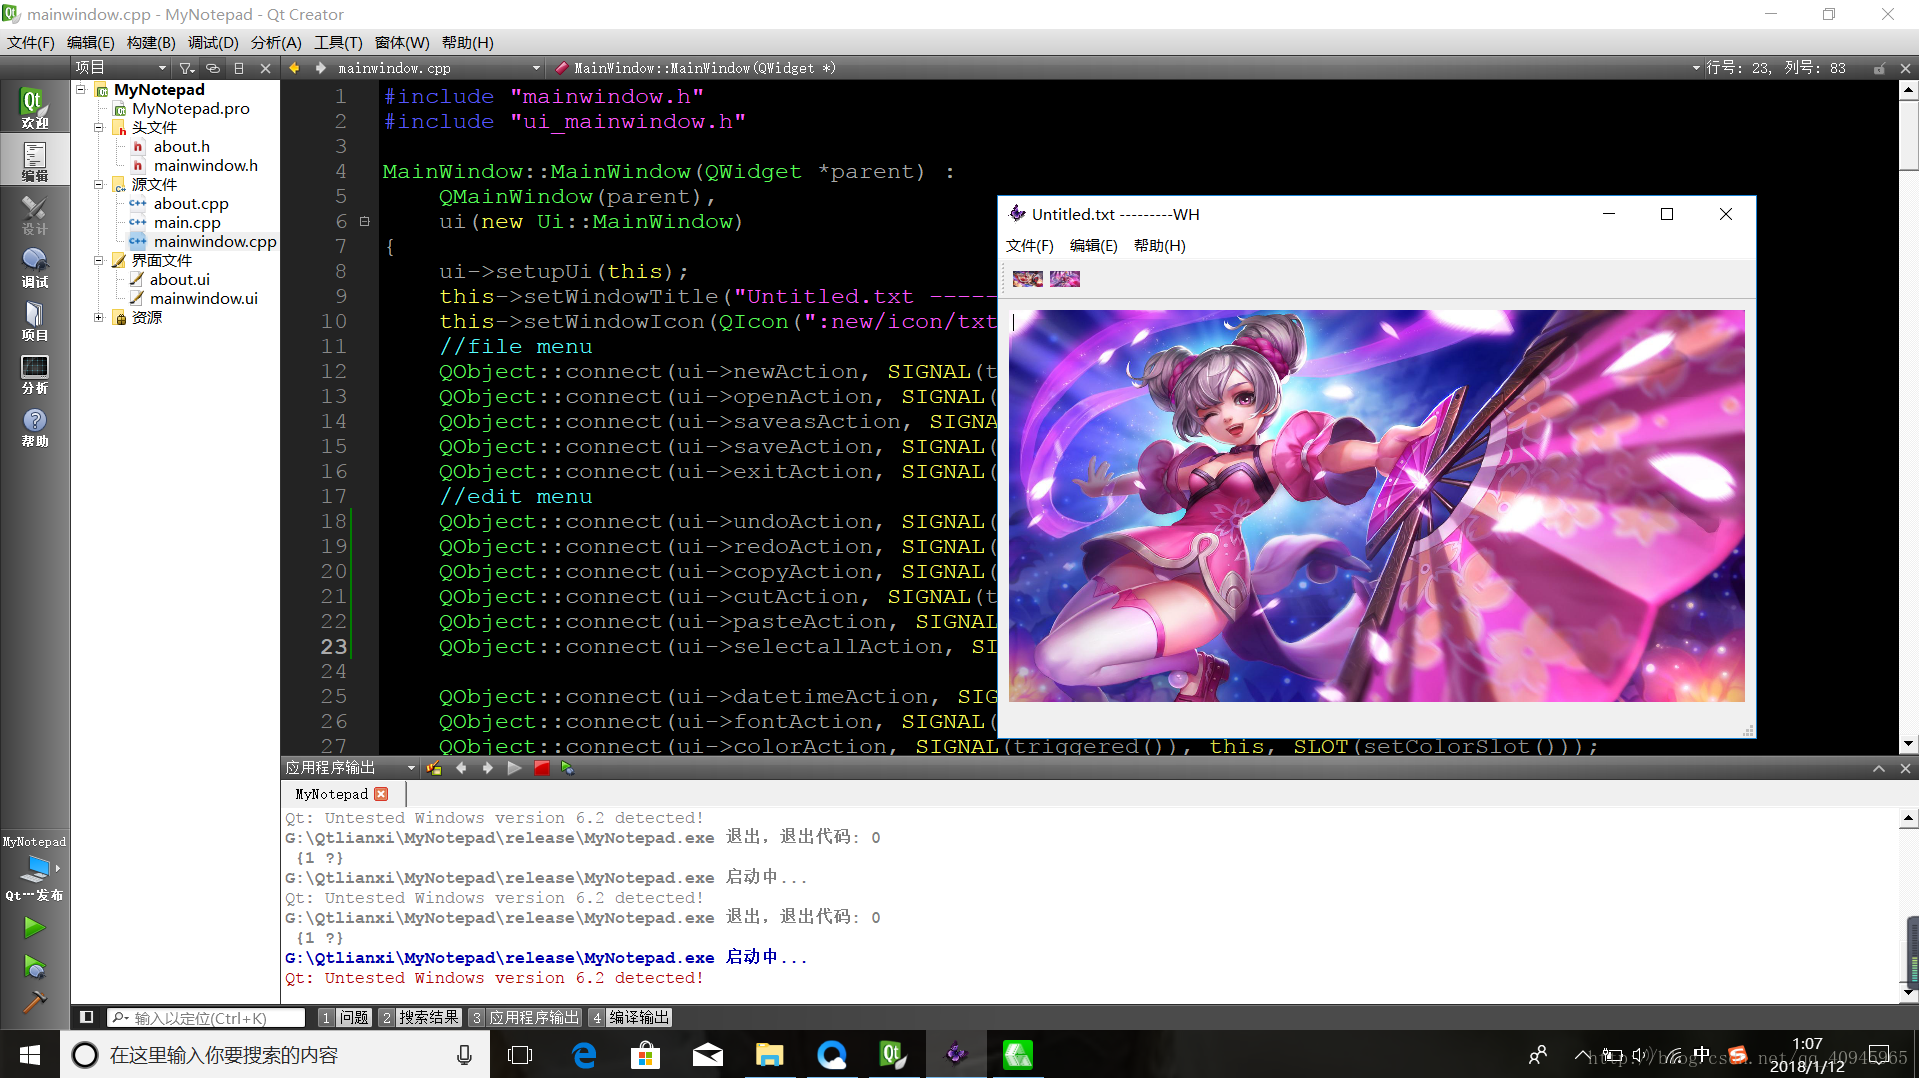Open the Design (设计) mode icon

(x=34, y=214)
